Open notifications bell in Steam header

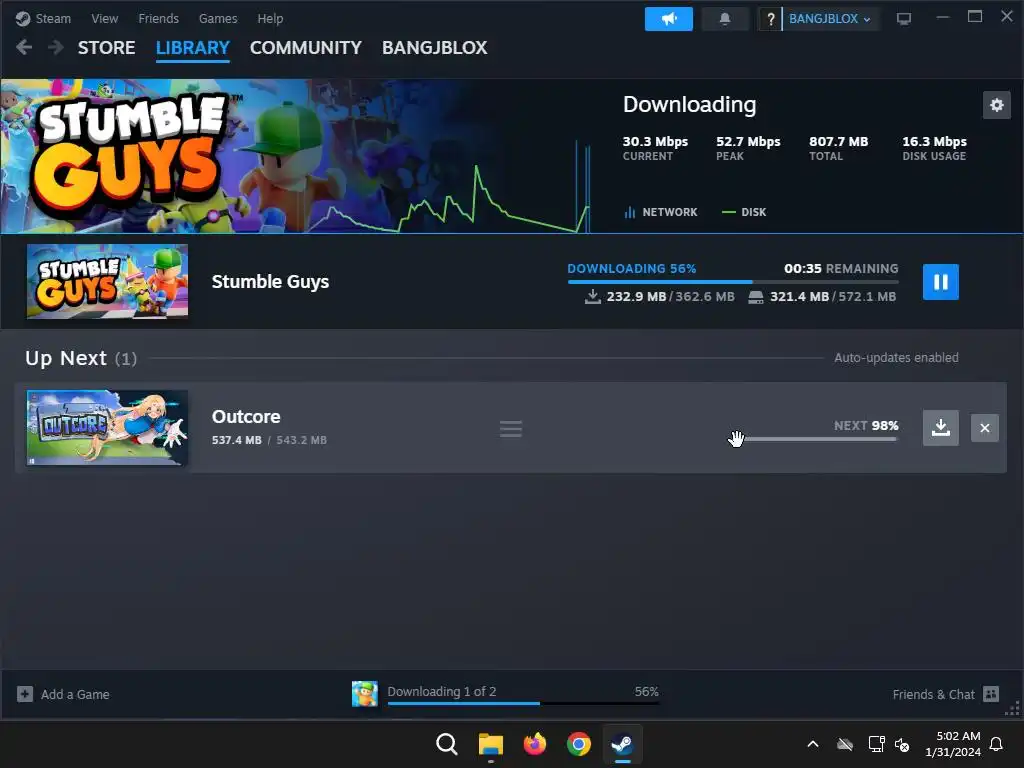725,18
